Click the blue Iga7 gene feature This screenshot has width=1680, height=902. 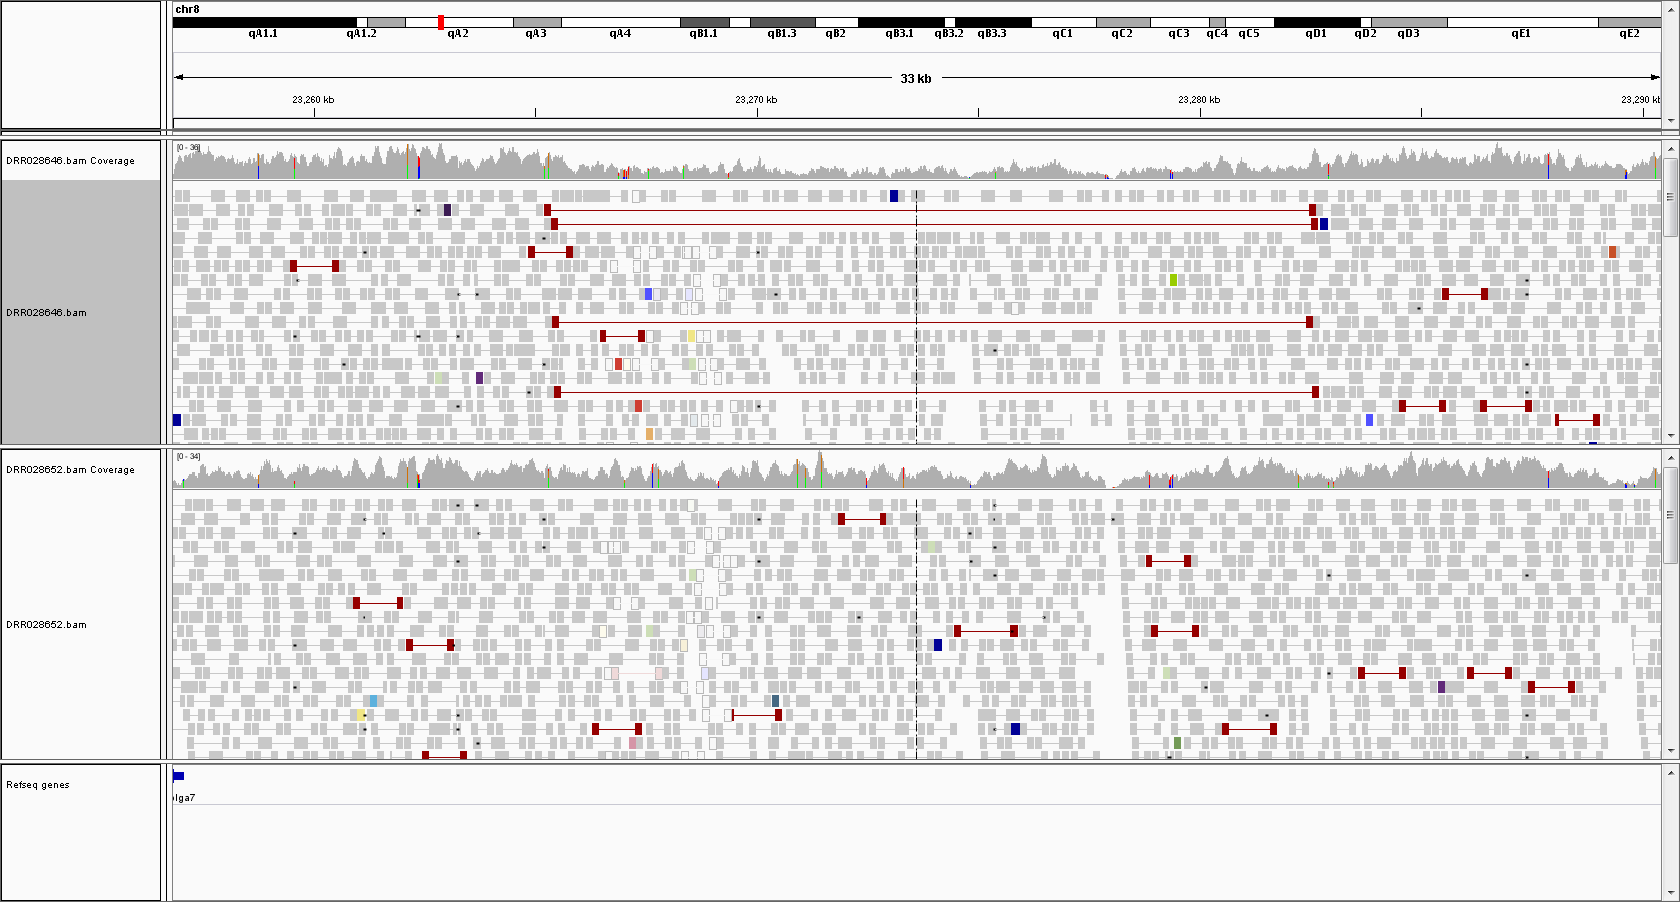click(x=179, y=776)
